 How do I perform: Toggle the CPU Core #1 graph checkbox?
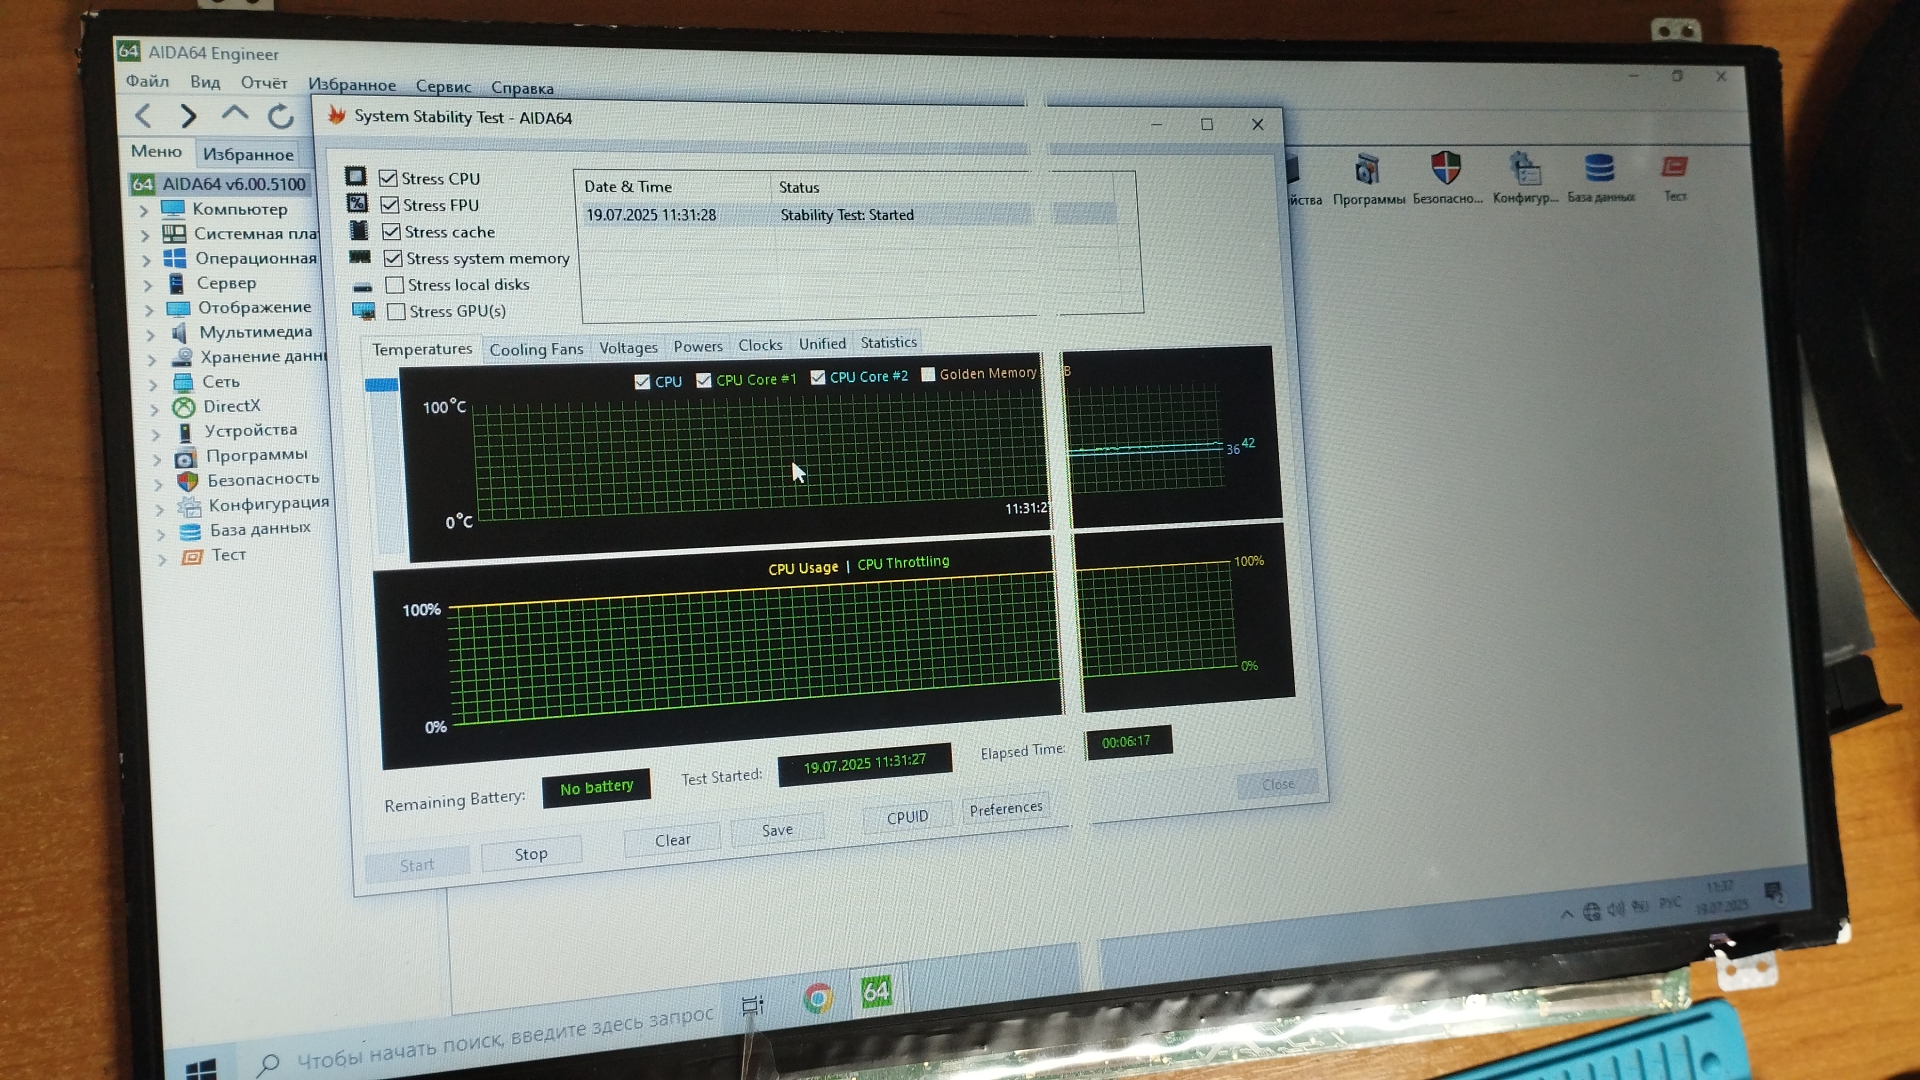point(704,380)
